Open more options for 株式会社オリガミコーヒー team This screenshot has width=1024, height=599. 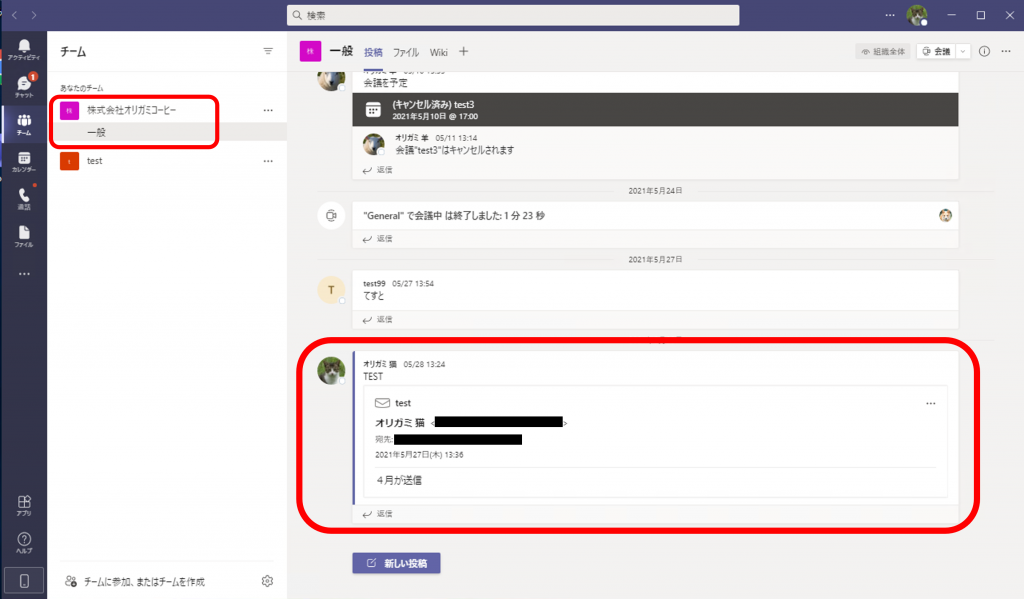click(268, 110)
